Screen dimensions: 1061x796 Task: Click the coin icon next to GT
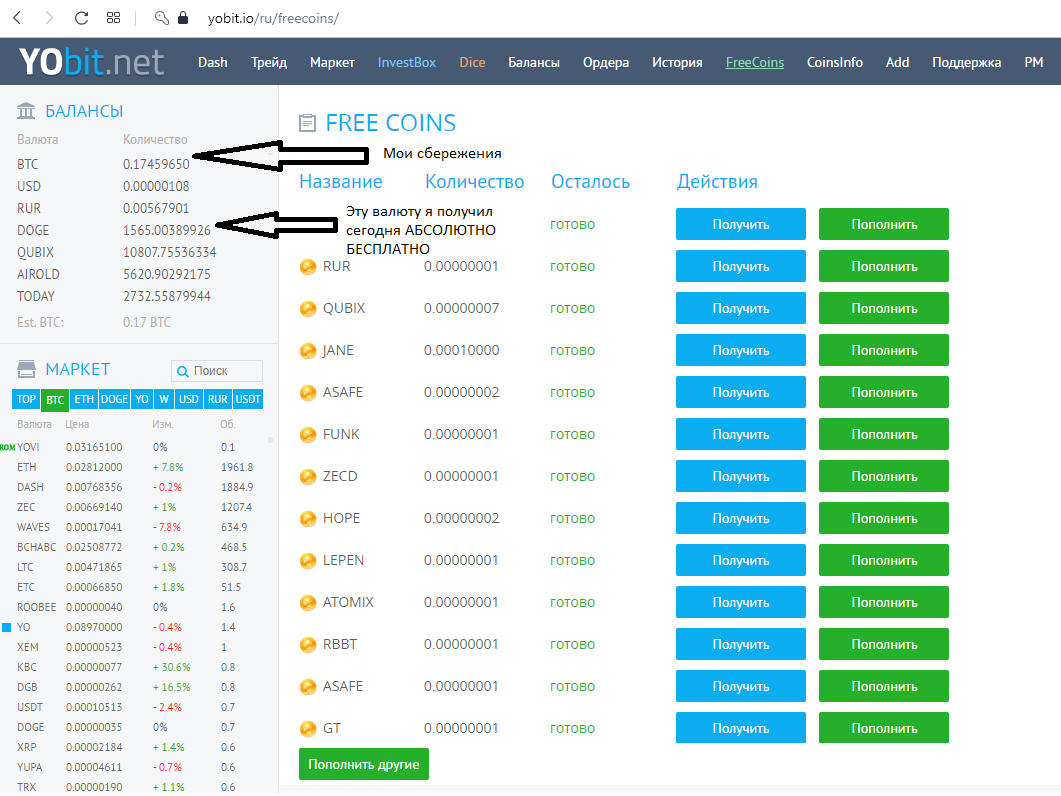pos(308,728)
